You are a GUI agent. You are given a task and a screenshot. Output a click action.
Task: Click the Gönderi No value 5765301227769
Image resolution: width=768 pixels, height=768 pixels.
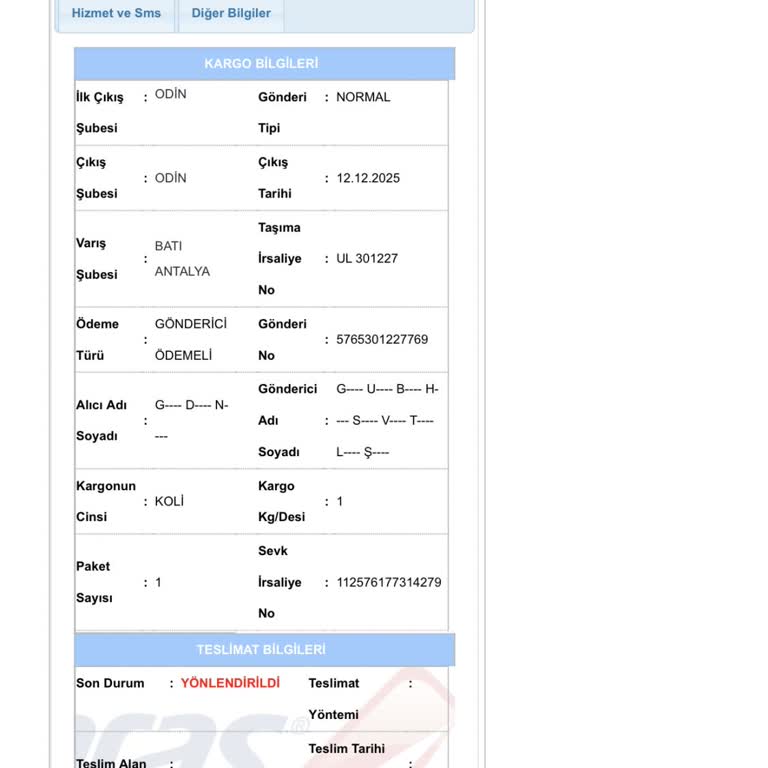[382, 339]
